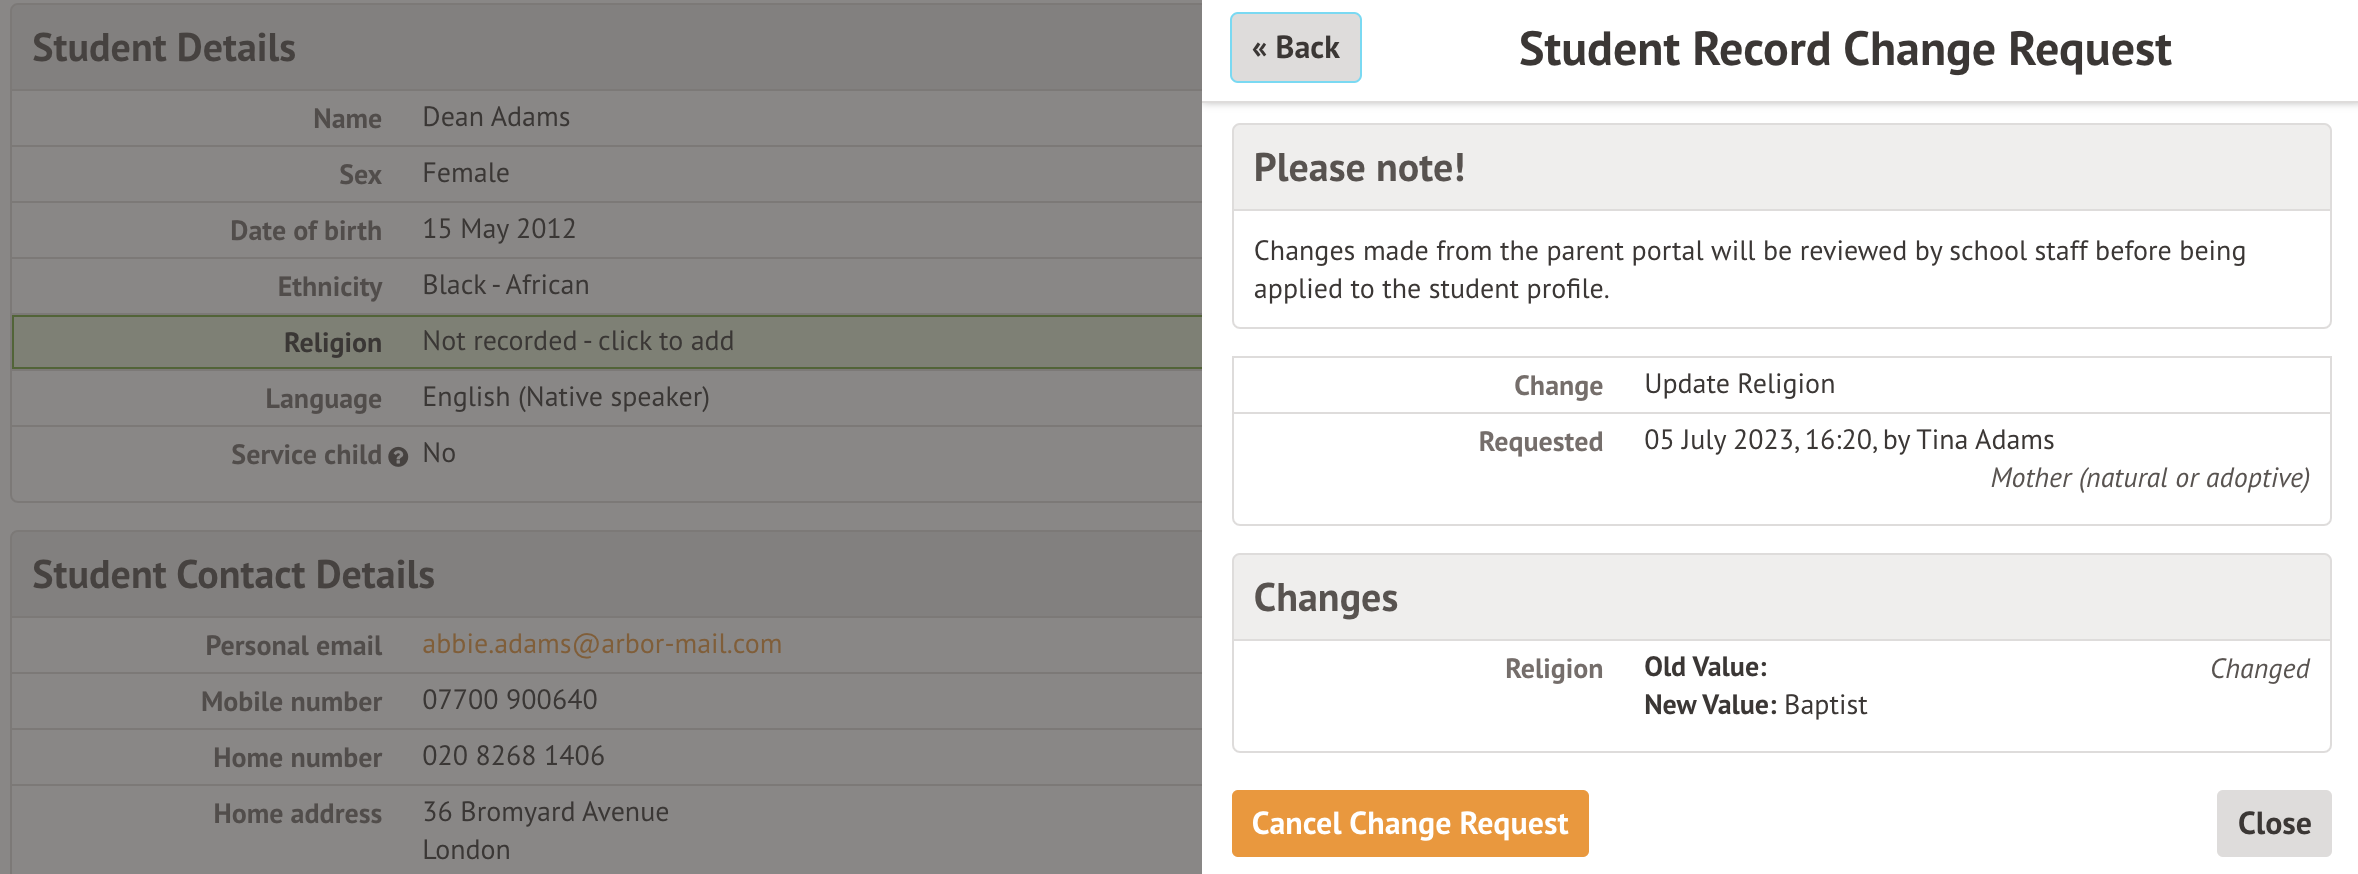2358x874 pixels.
Task: Click the Service child help icon
Action: (x=398, y=457)
